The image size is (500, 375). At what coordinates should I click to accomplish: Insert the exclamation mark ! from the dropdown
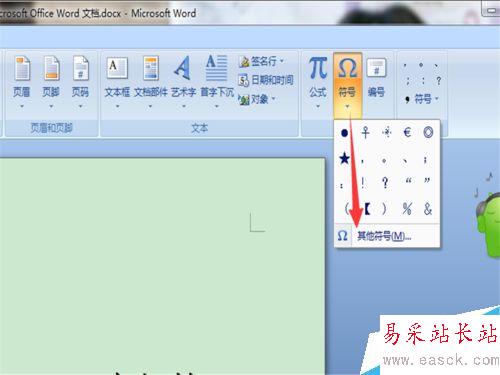[363, 183]
